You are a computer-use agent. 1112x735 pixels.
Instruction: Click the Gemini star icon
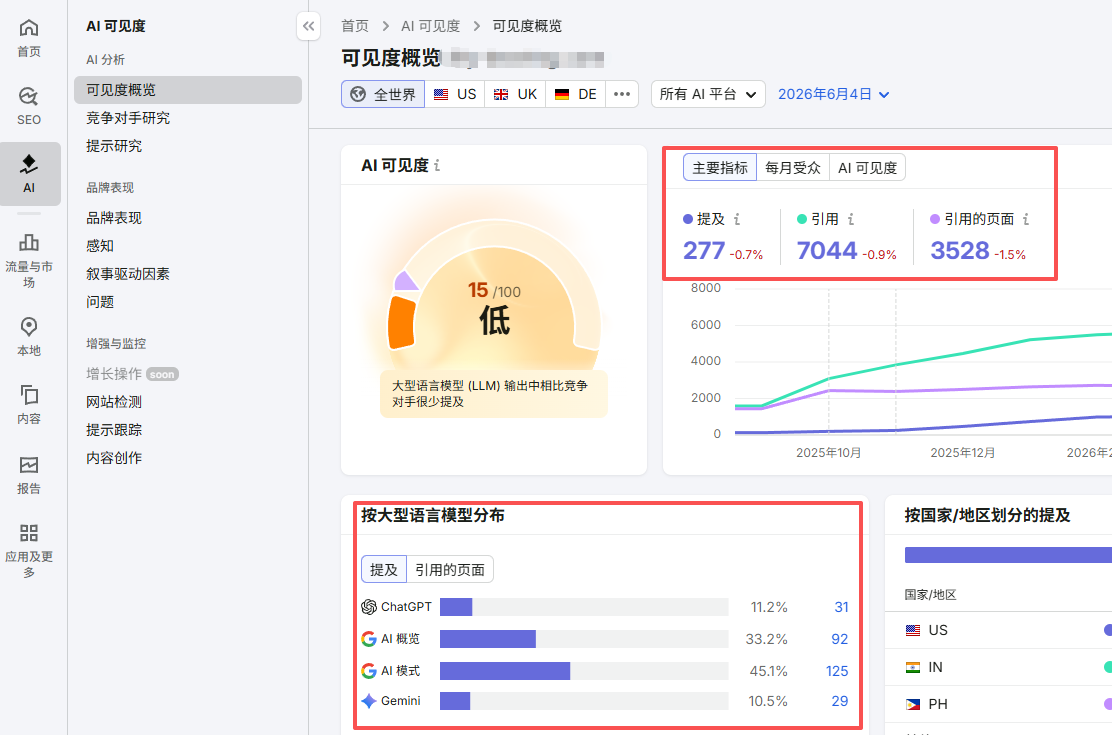(x=369, y=702)
